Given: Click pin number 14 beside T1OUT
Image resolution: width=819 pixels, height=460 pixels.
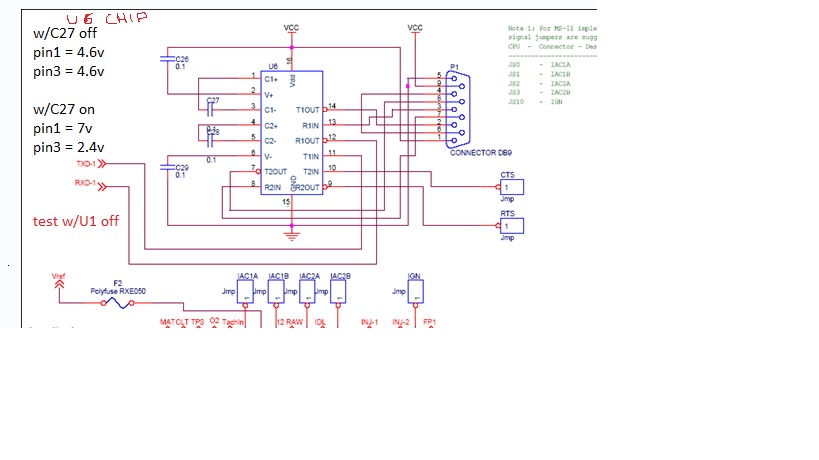Looking at the screenshot, I should click(332, 106).
